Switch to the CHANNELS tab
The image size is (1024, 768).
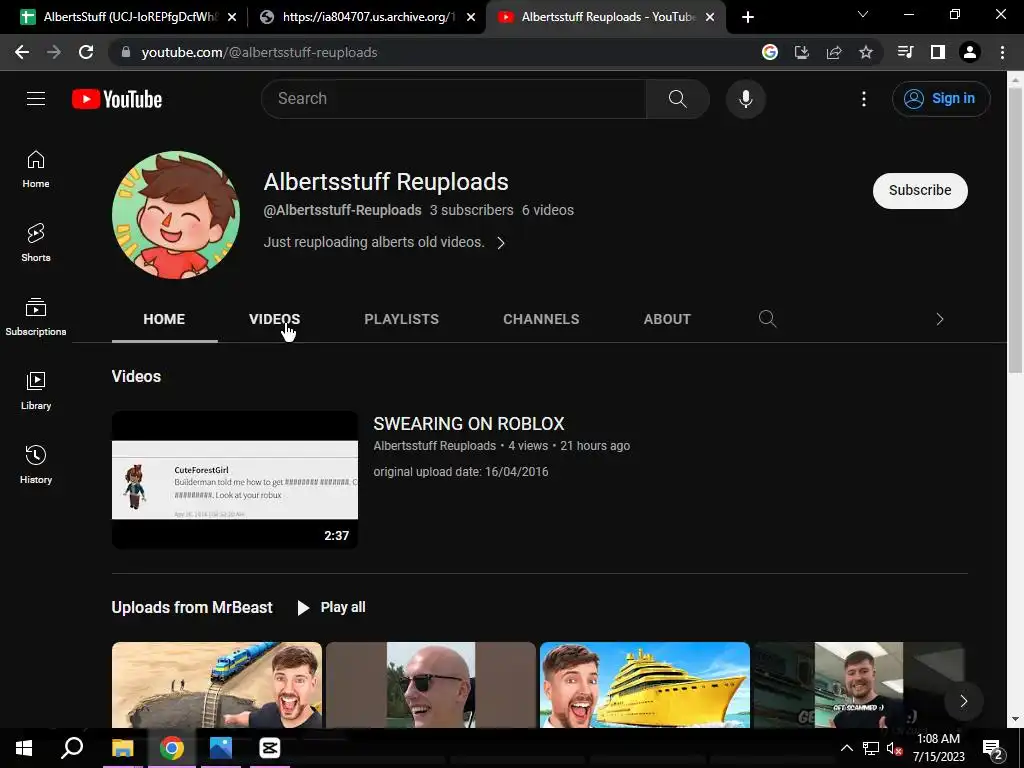coord(541,319)
